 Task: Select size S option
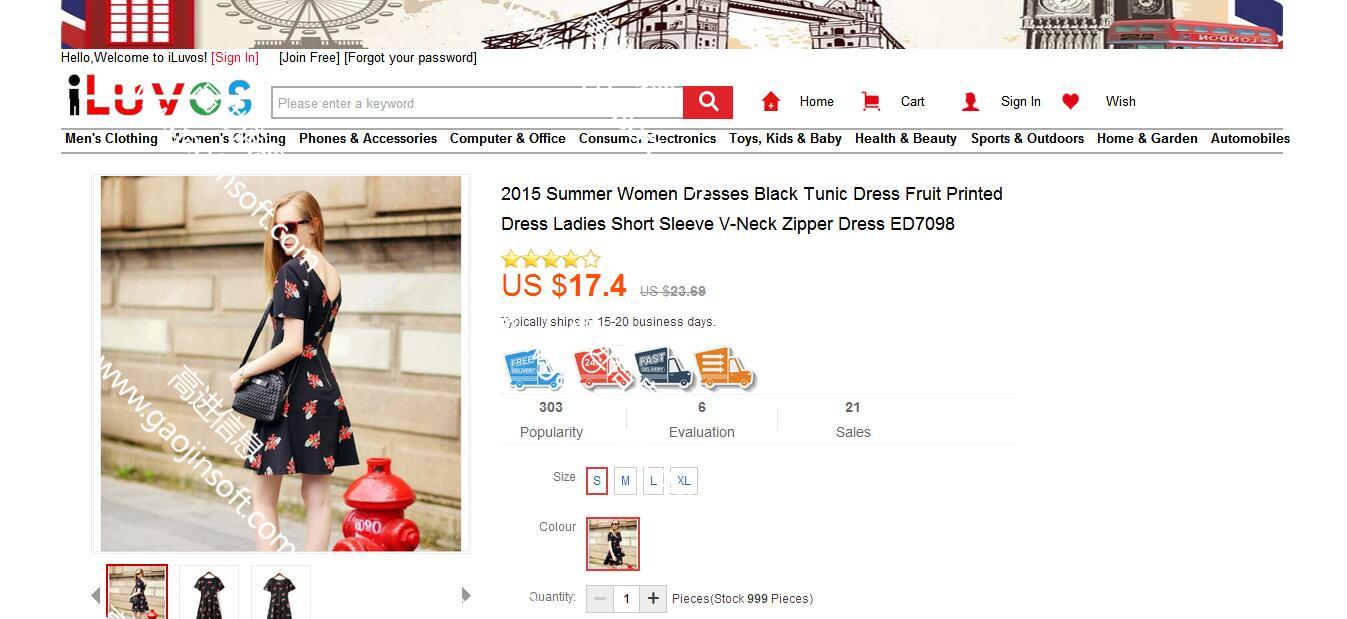tap(597, 481)
